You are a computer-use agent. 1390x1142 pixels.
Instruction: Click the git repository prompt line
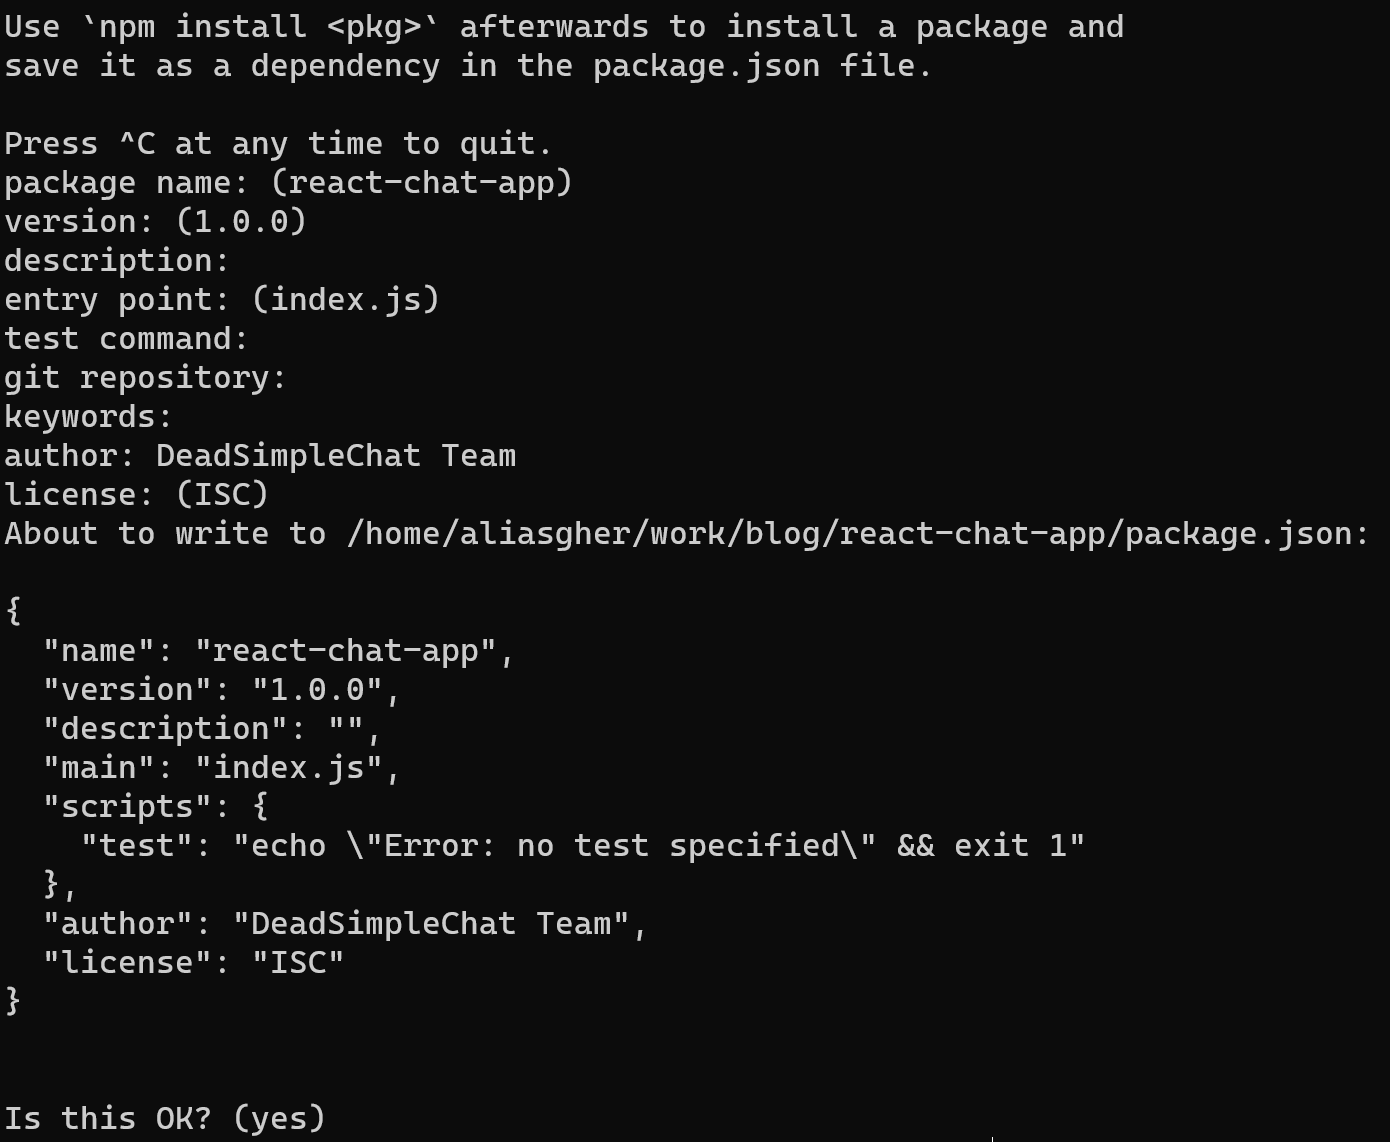(x=145, y=378)
